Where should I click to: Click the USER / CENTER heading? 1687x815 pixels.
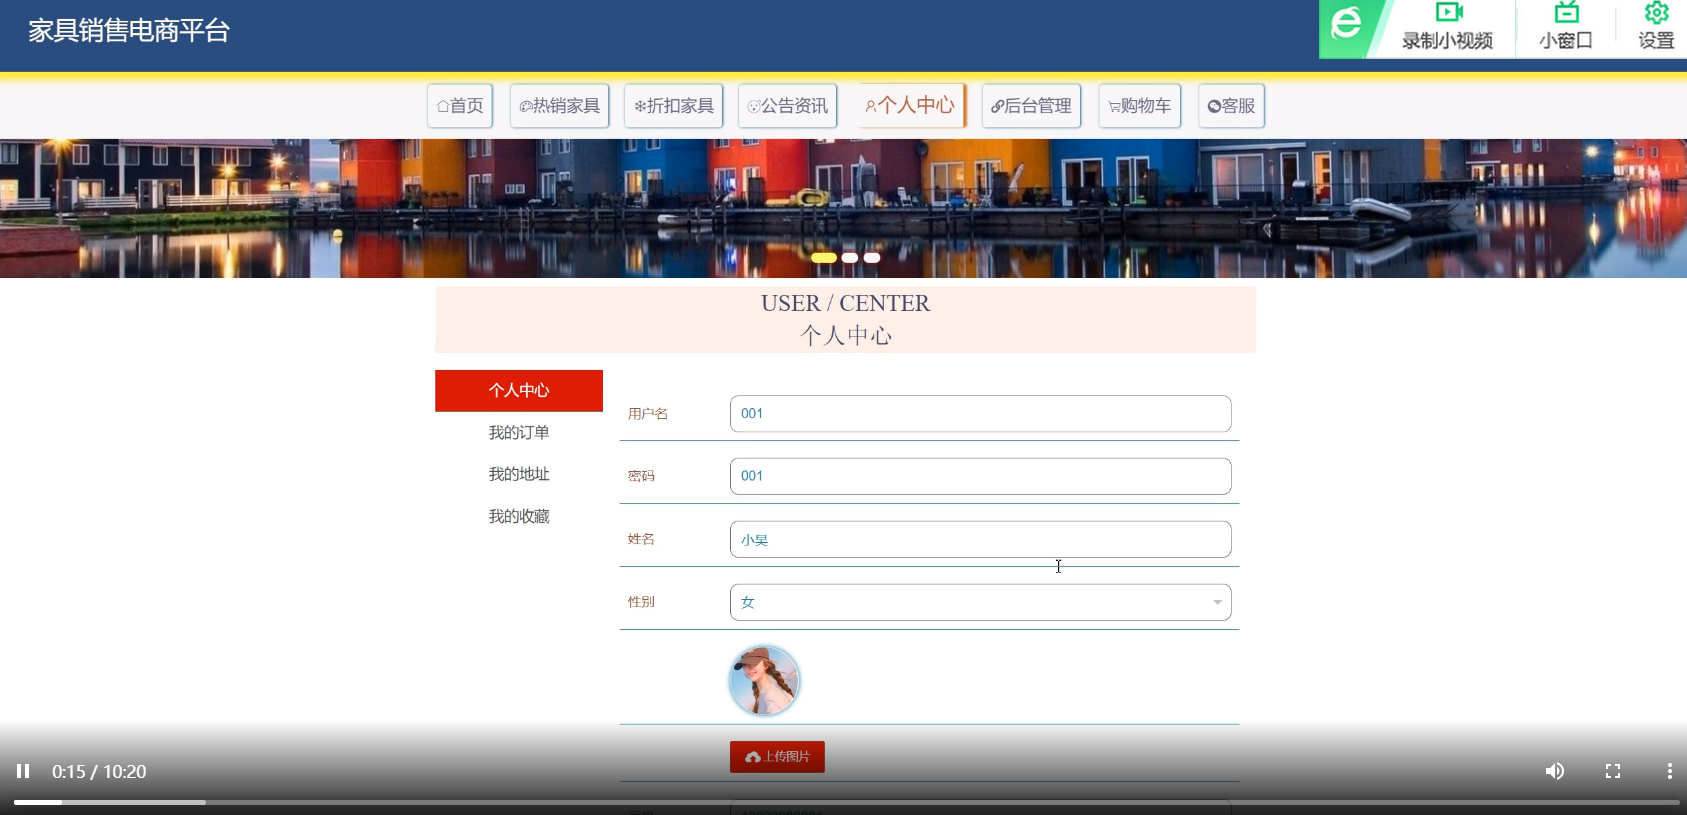tap(845, 303)
